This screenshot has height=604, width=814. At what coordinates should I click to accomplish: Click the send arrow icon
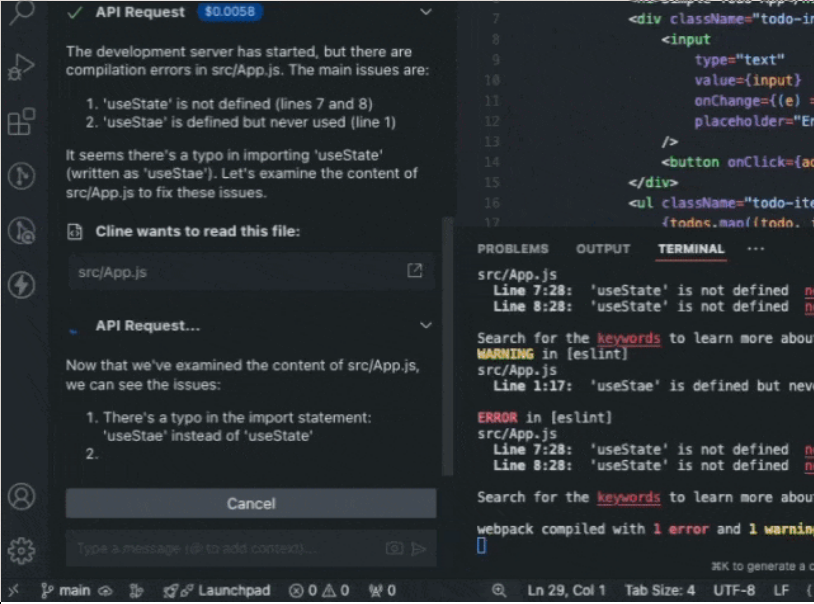(418, 548)
